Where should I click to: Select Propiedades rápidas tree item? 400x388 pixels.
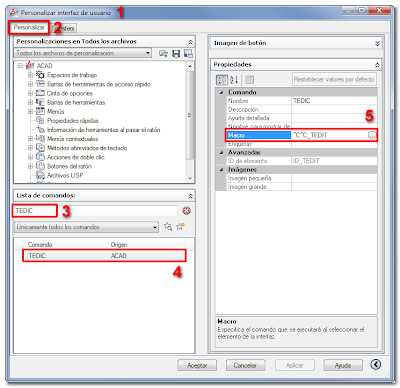[x=73, y=121]
